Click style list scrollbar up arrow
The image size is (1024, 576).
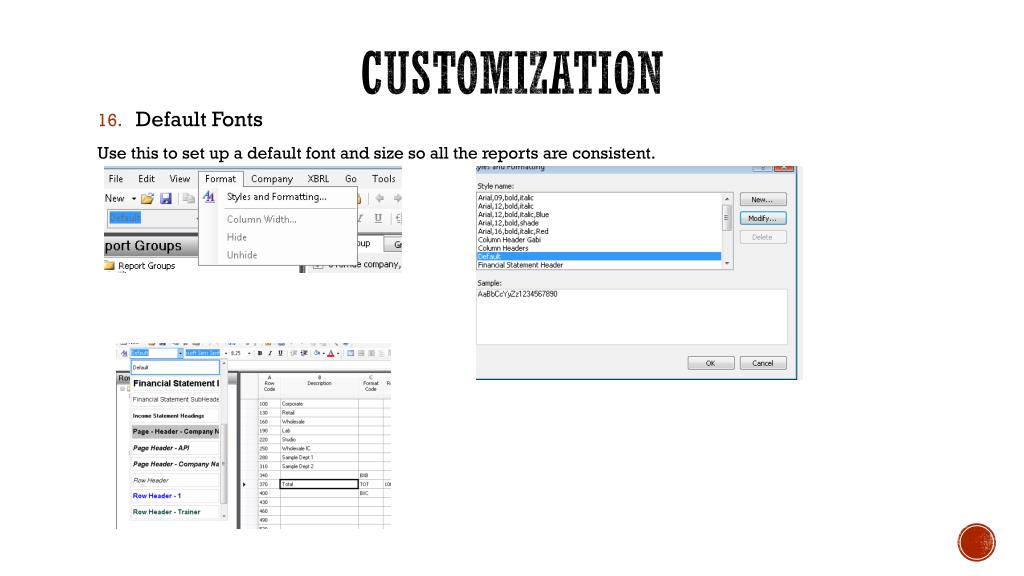coord(727,198)
